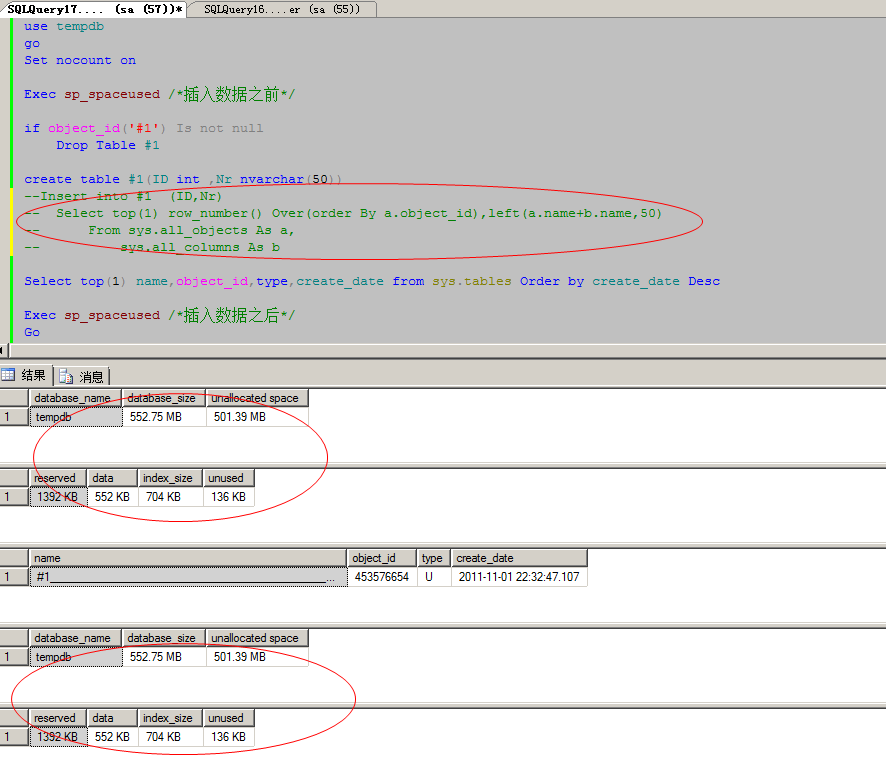Viewport: 886px width, 761px height.
Task: Click the index_size header in second grid
Action: coord(168,478)
